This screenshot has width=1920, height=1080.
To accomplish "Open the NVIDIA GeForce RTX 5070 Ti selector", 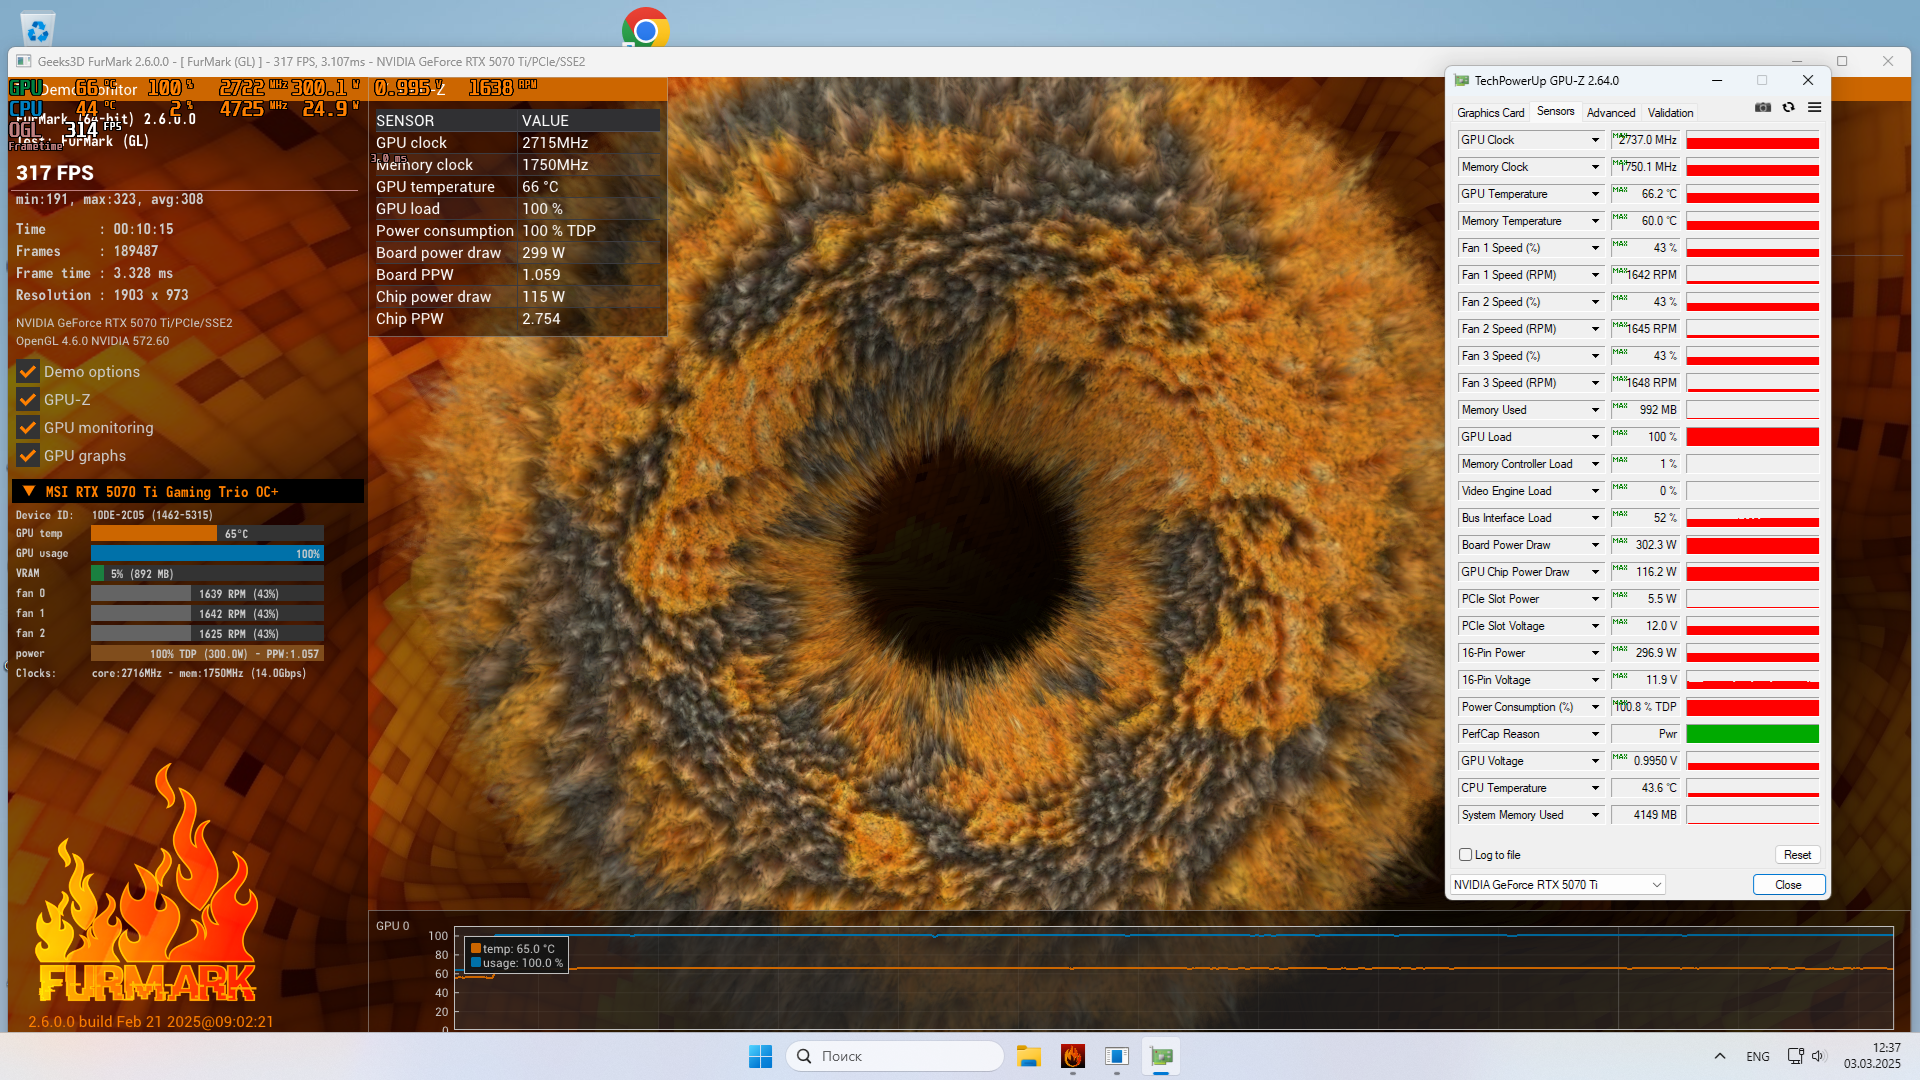I will pyautogui.click(x=1557, y=885).
